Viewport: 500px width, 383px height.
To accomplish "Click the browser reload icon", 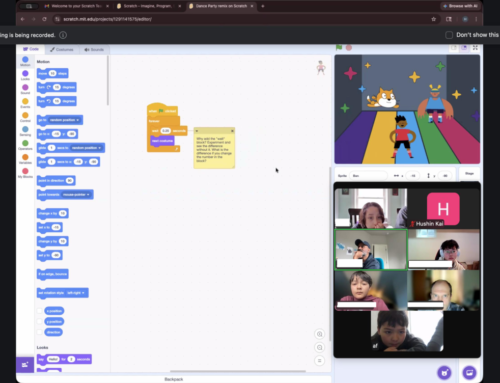I will 44,19.
